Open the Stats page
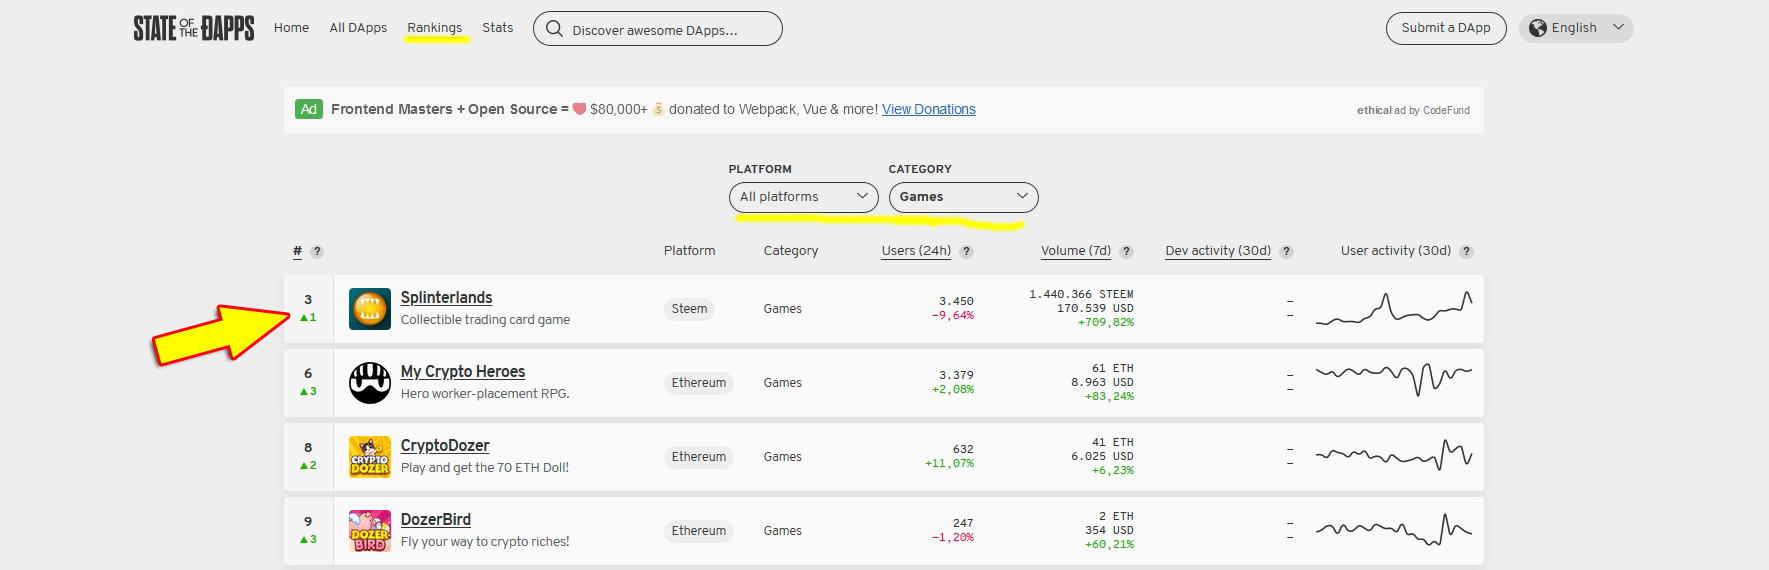The image size is (1769, 570). click(497, 28)
